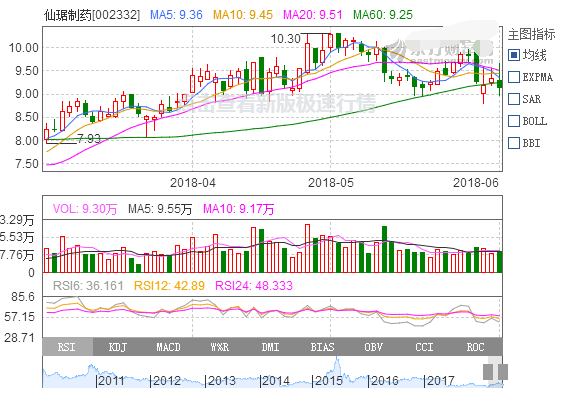Click the 10.30 high price candlestick
The height and width of the screenshot is (393, 574).
pos(331,41)
